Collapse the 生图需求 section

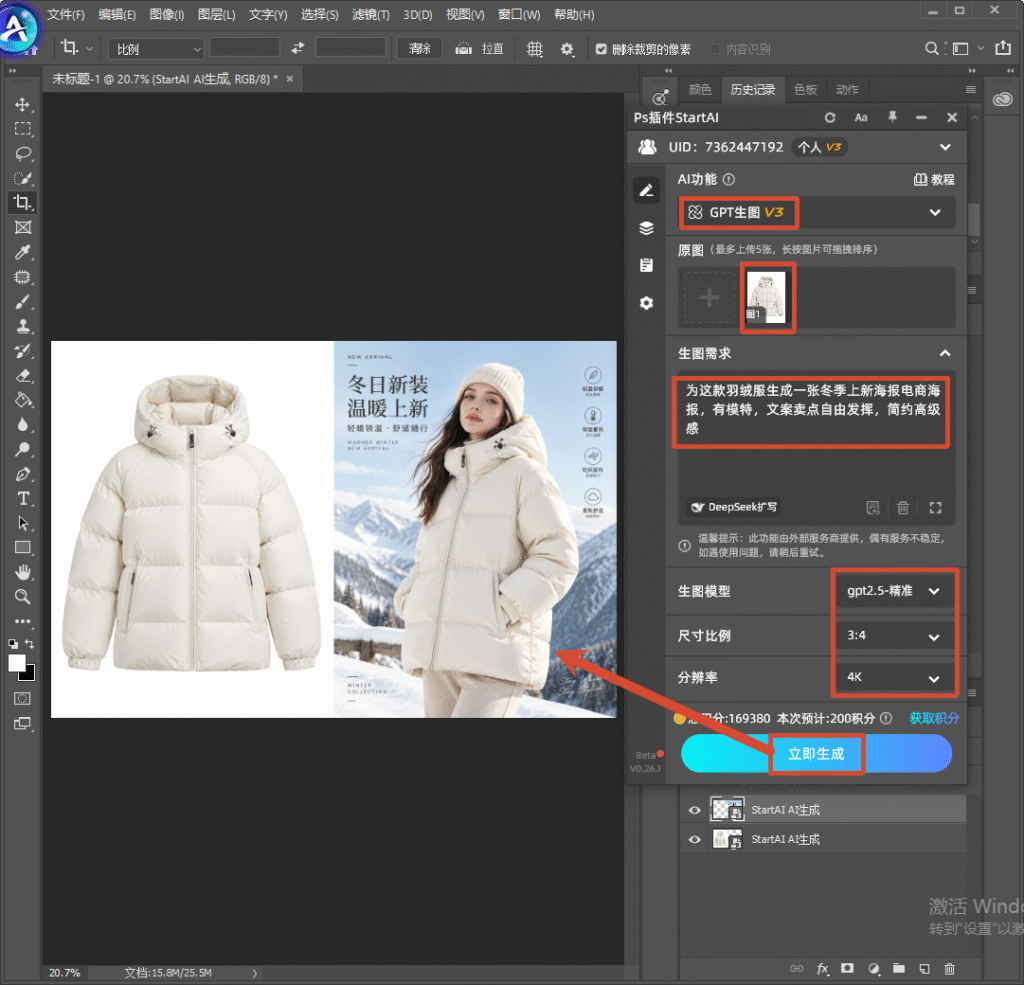click(x=944, y=353)
